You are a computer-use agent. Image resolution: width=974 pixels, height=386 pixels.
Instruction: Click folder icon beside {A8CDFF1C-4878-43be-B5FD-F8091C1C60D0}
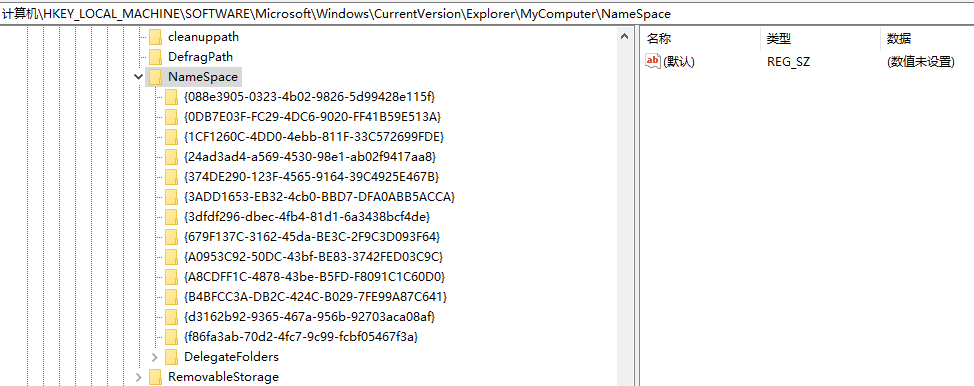pos(171,277)
